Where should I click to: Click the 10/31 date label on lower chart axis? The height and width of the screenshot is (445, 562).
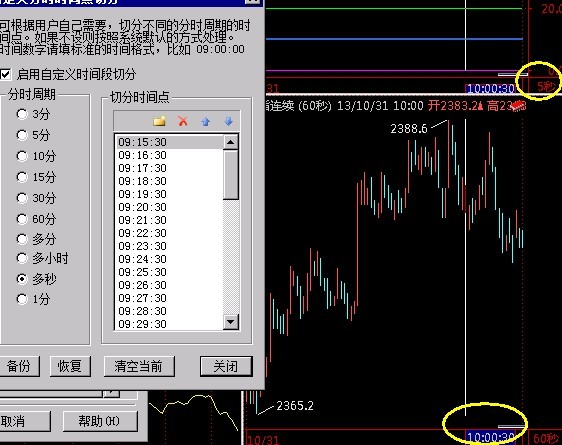pyautogui.click(x=263, y=440)
